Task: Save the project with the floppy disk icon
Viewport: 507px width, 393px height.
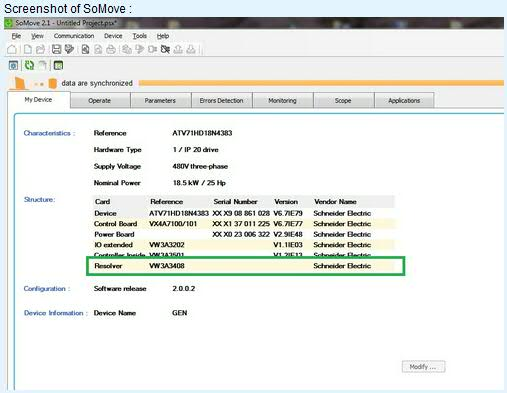Action: click(x=56, y=49)
